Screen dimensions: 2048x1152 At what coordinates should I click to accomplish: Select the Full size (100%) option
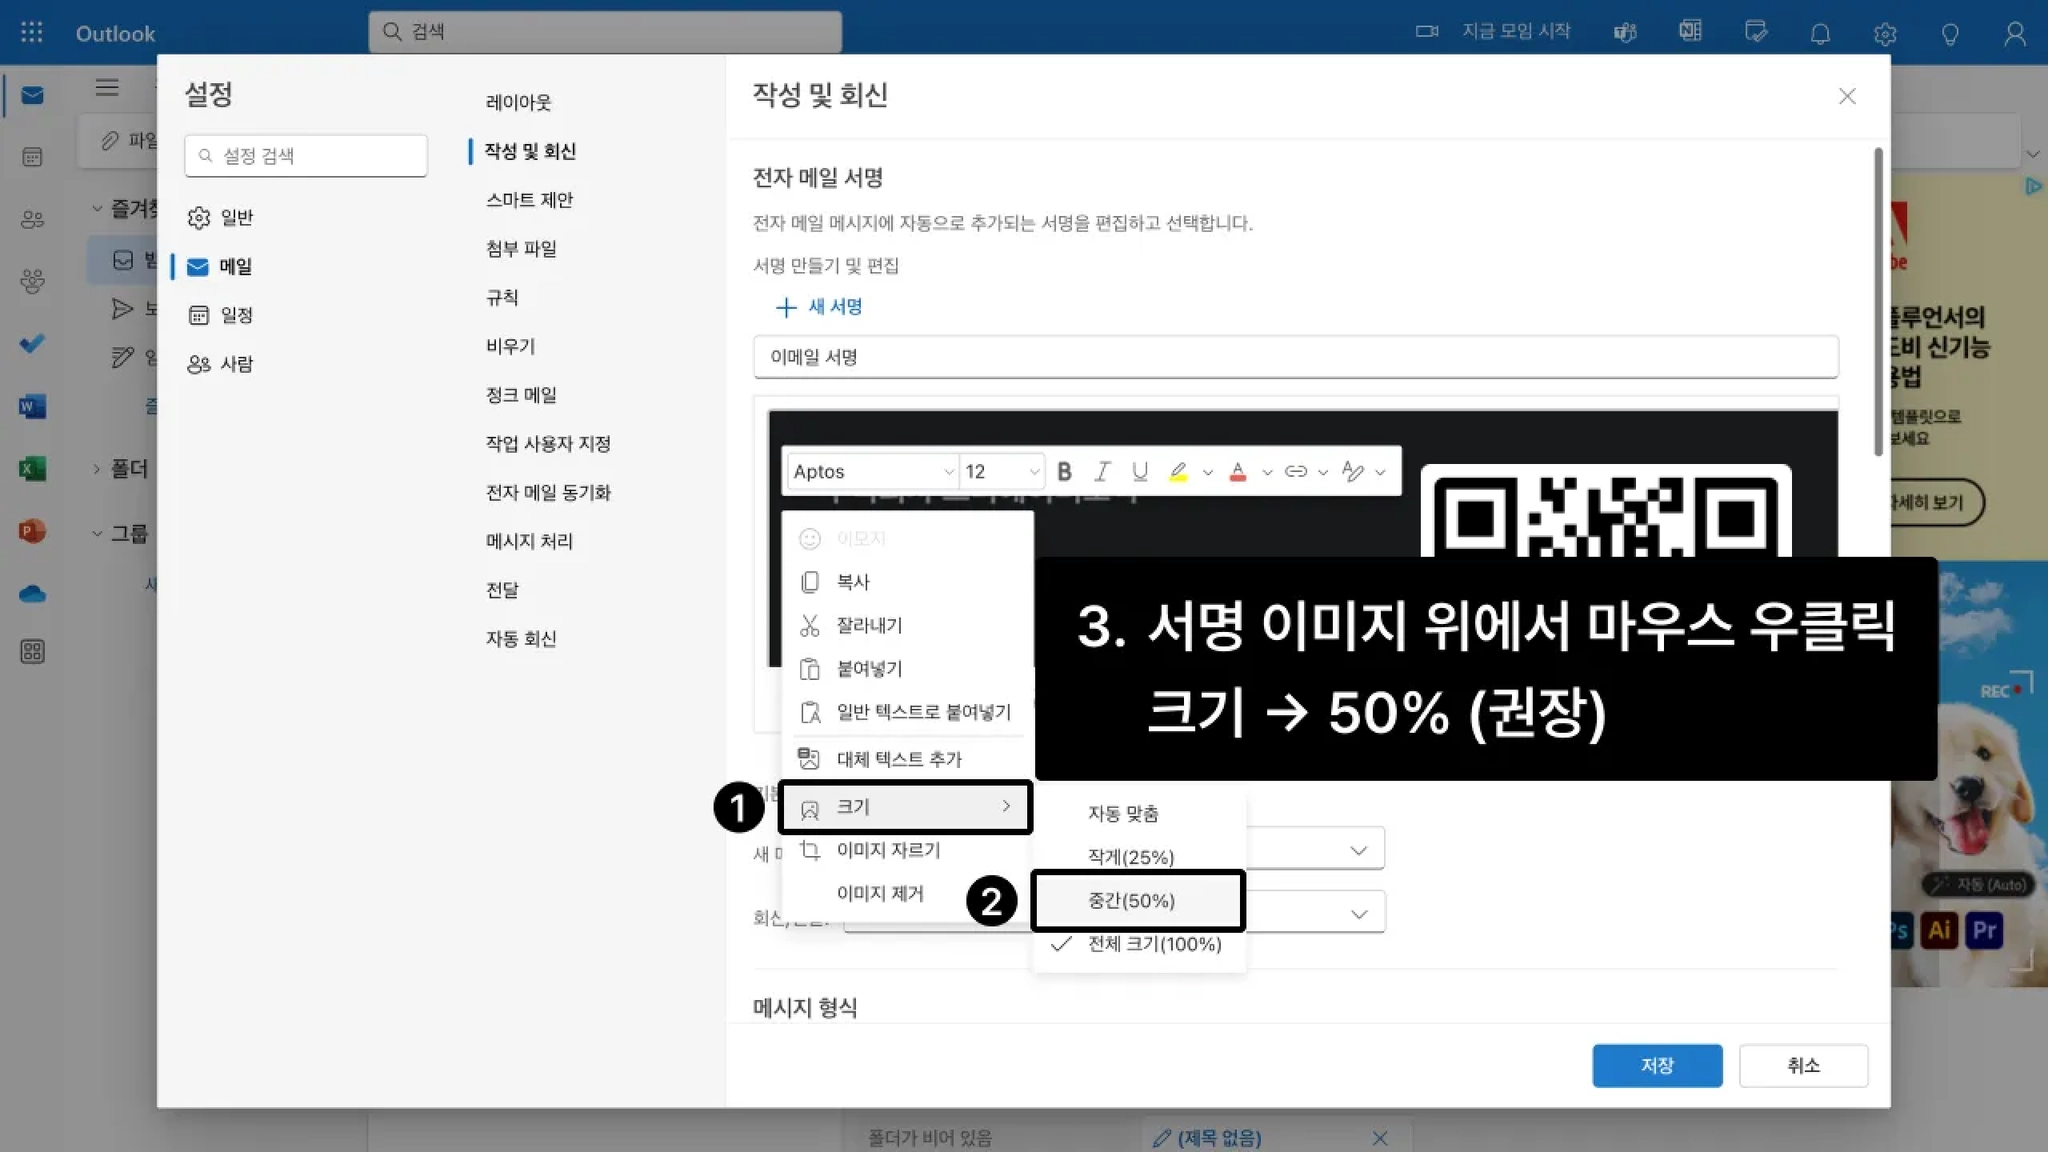coord(1154,944)
